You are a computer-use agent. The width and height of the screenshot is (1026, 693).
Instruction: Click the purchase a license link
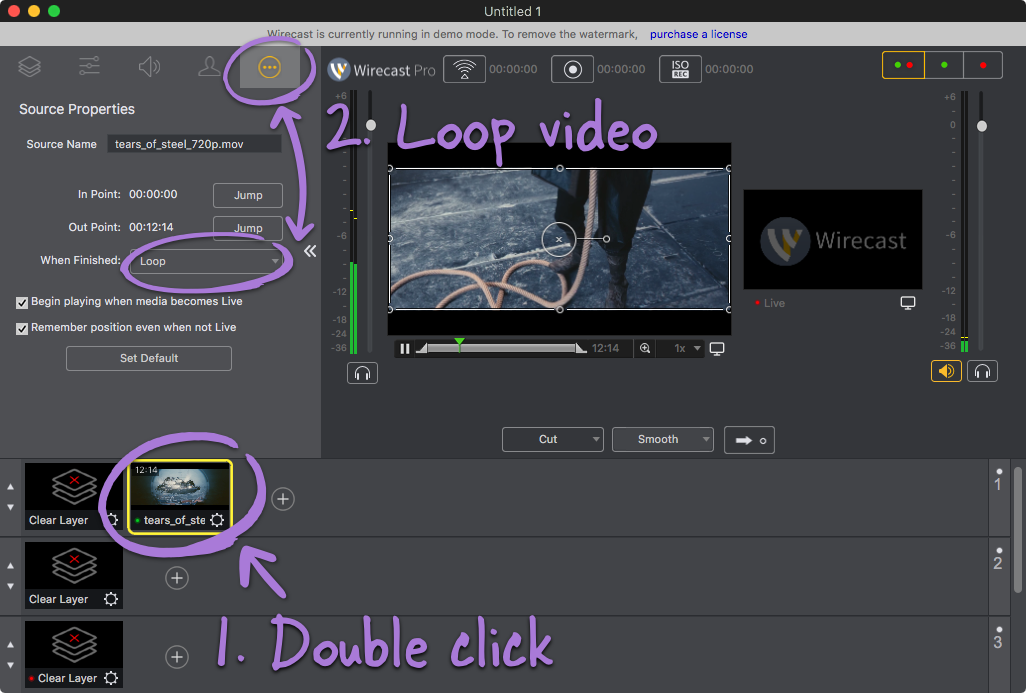698,34
